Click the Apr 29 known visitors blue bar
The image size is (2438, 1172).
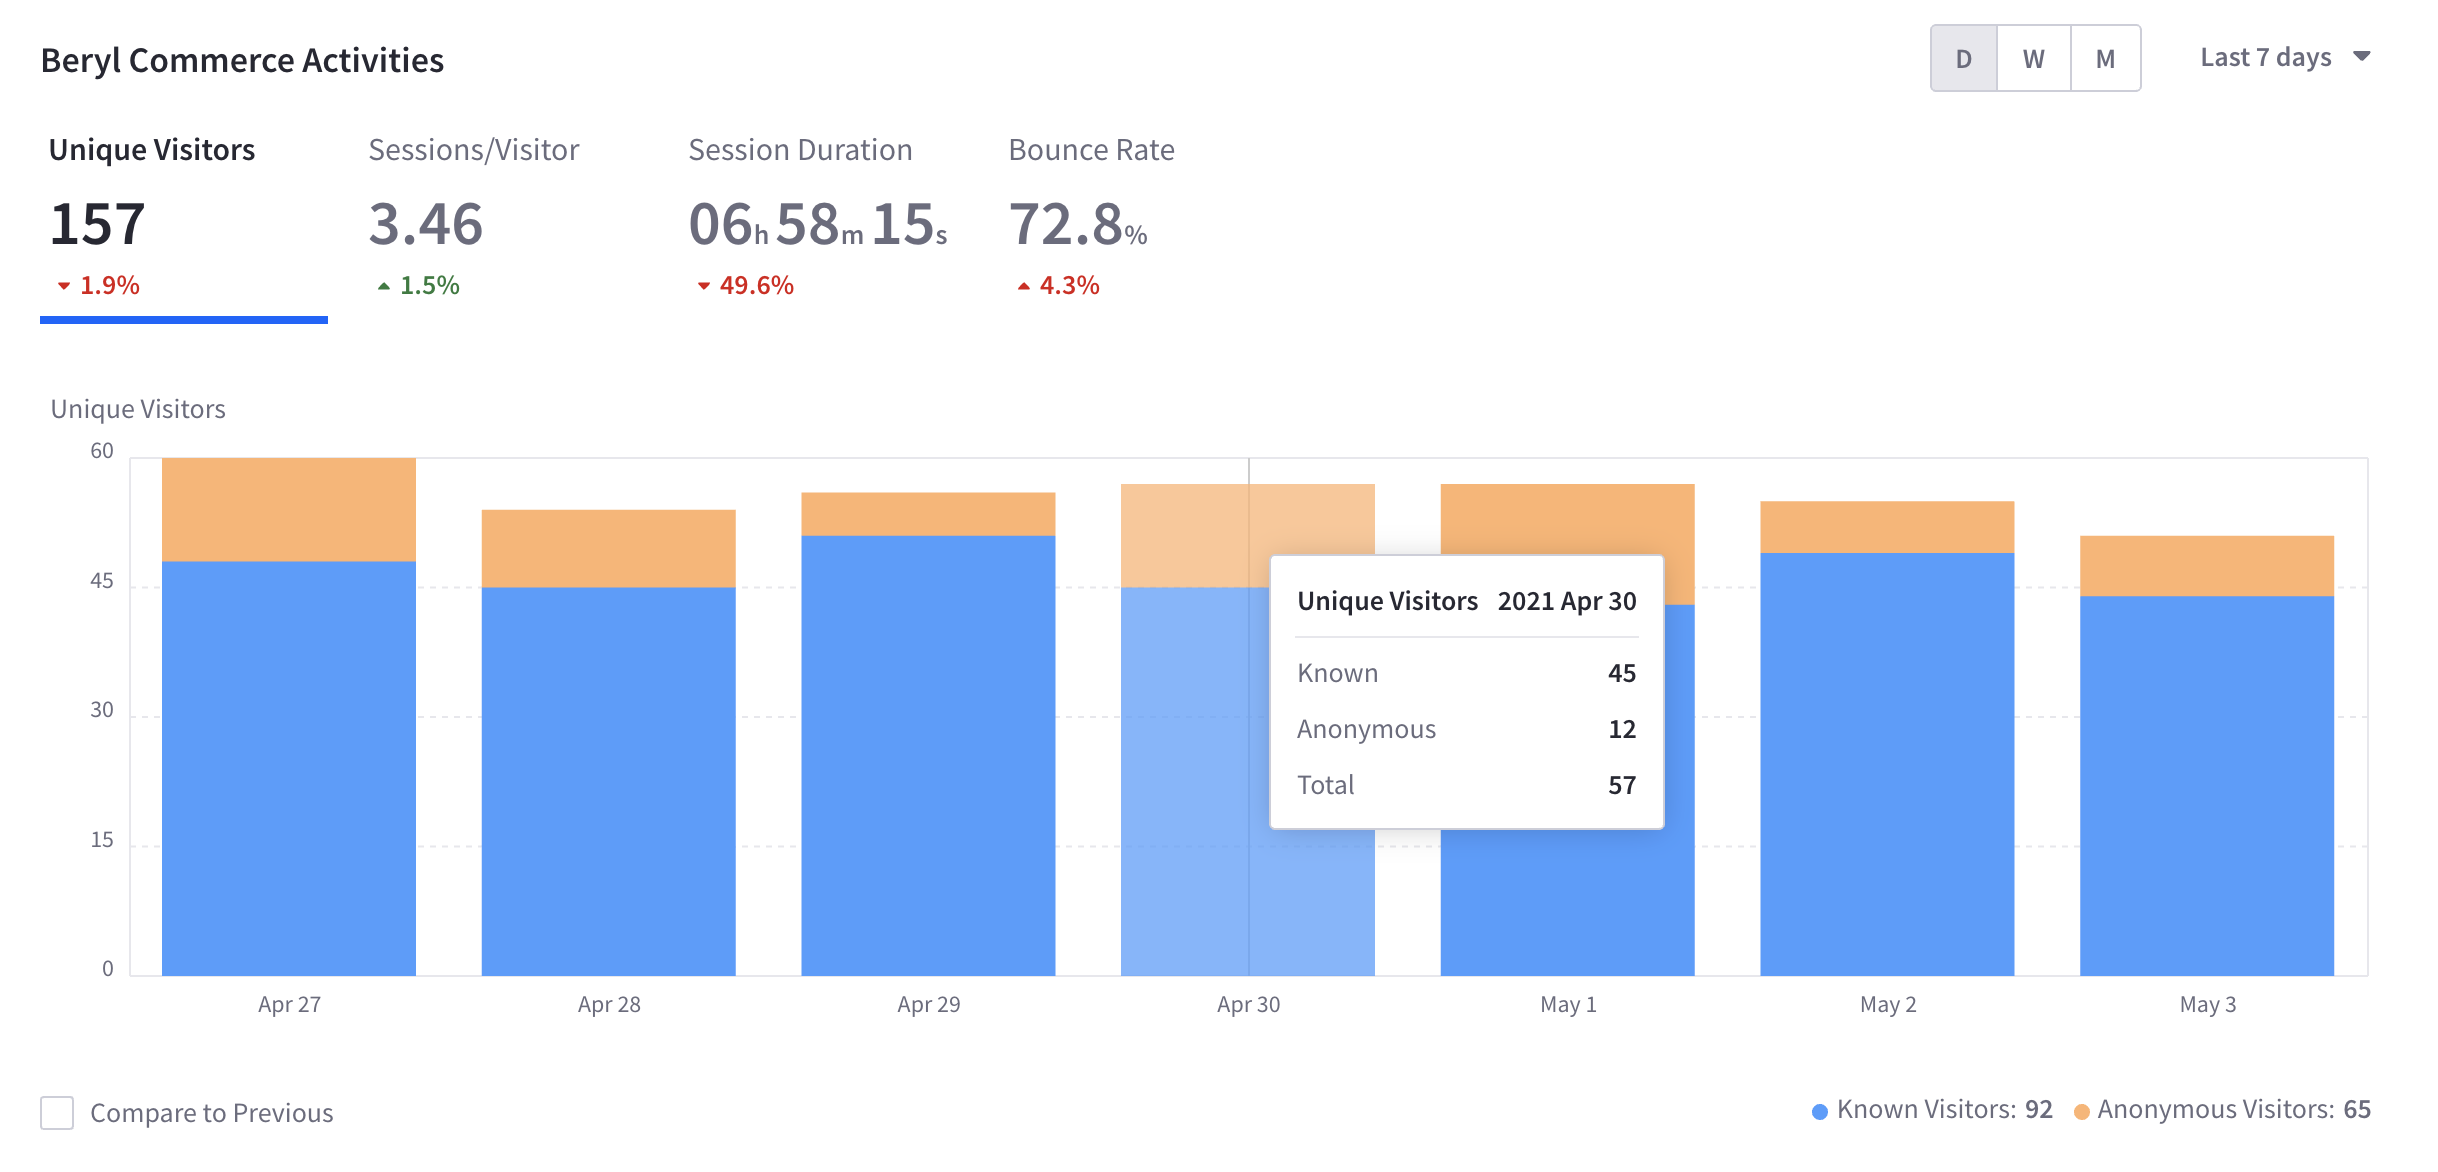pyautogui.click(x=928, y=755)
